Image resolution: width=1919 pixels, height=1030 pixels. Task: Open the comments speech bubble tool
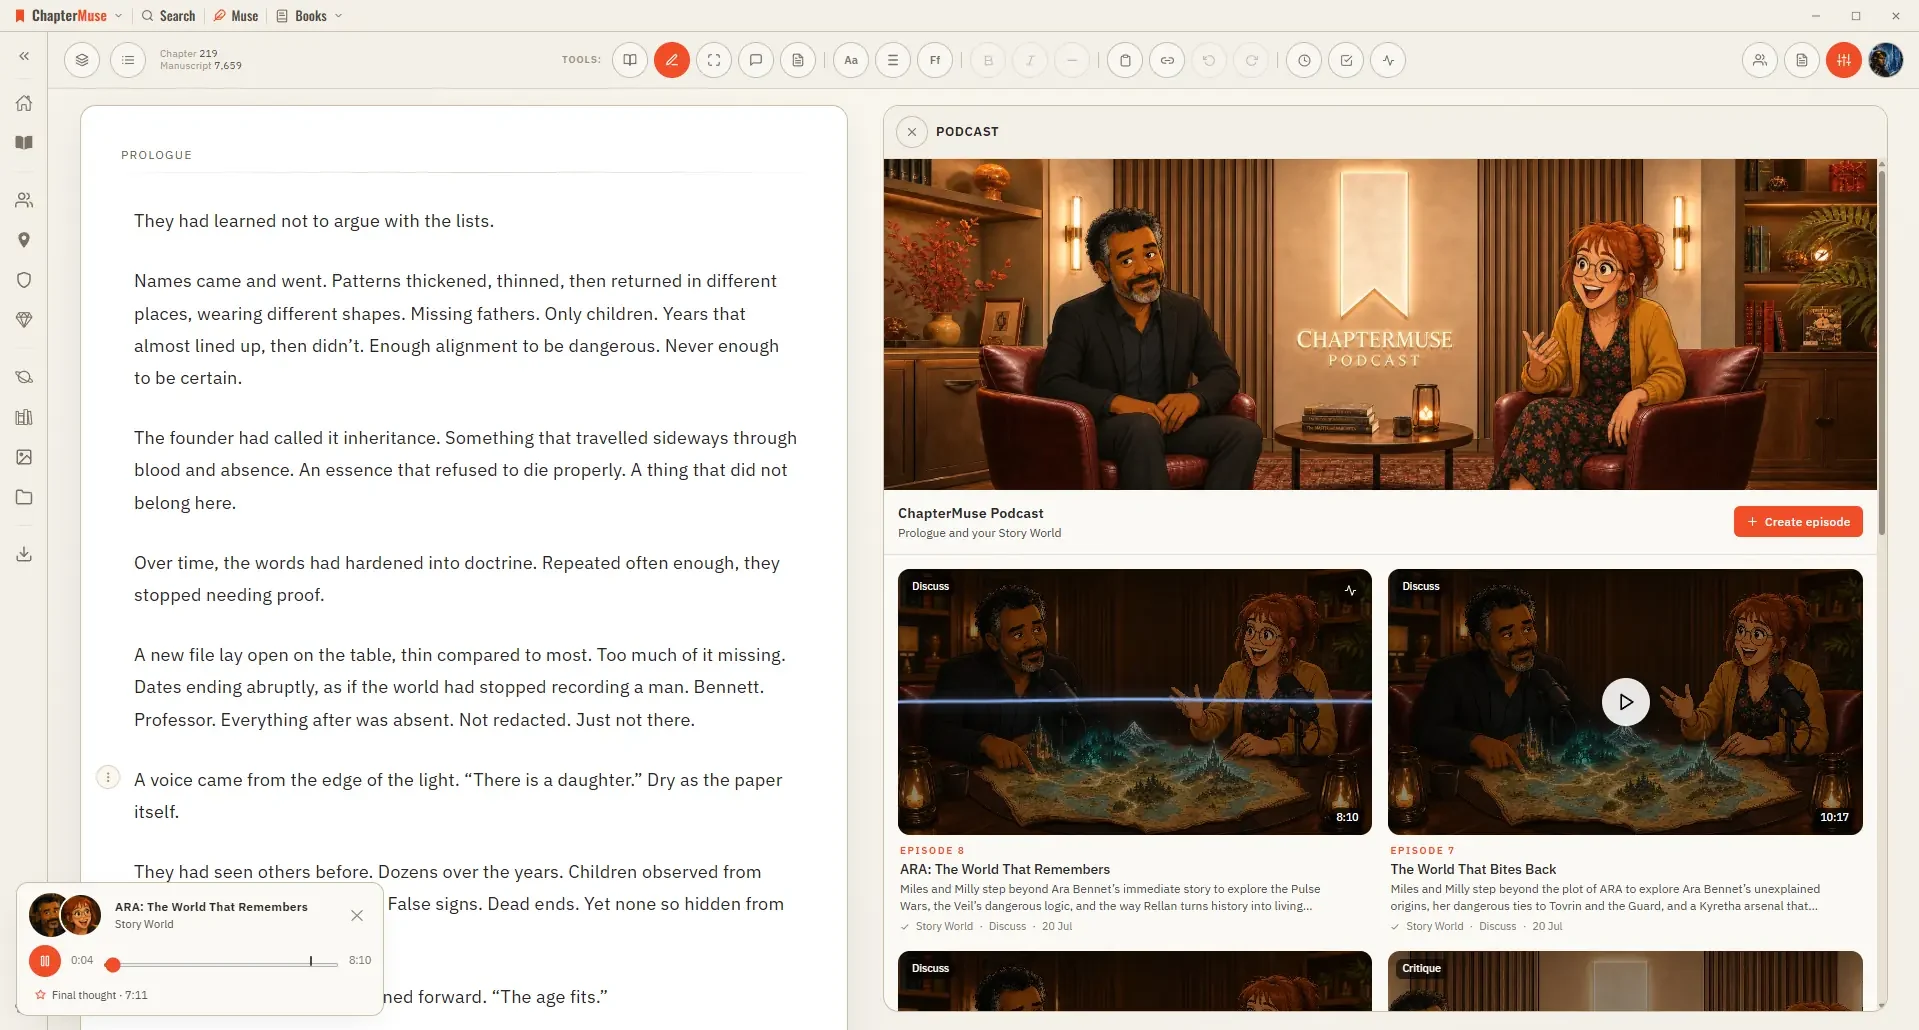tap(756, 60)
